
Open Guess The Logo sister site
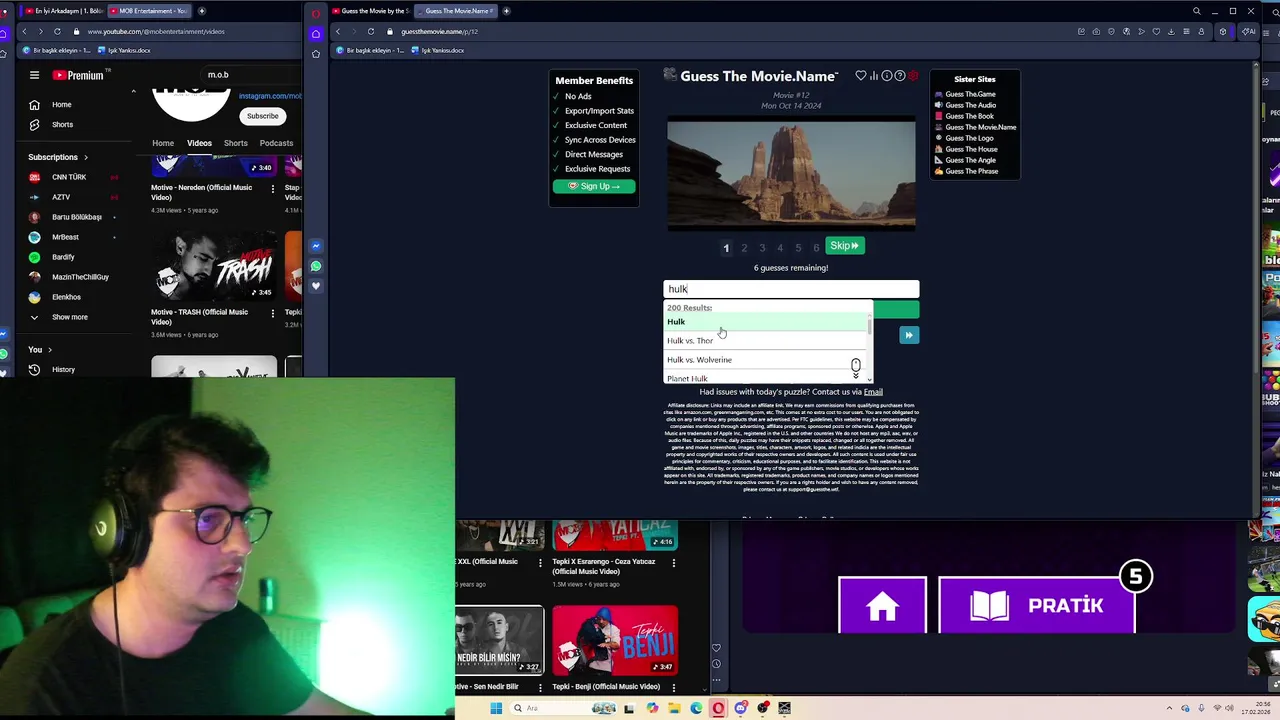coord(969,138)
